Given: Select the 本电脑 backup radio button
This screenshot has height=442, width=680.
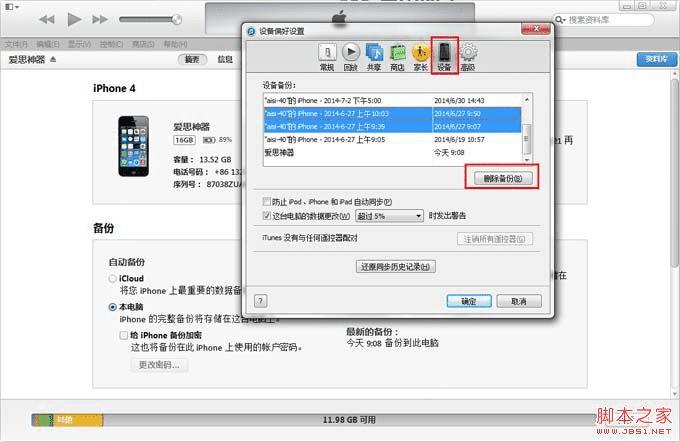Looking at the screenshot, I should point(113,307).
